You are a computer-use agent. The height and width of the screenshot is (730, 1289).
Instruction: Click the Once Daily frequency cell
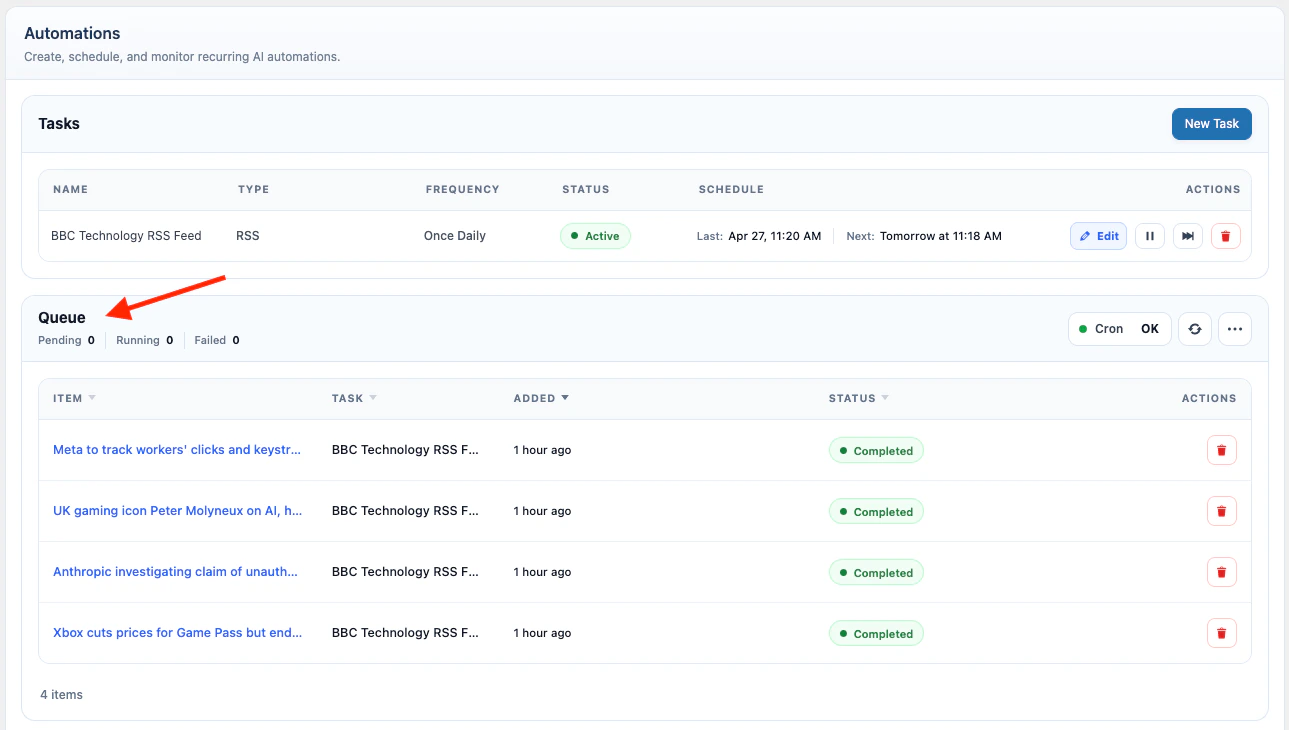[x=455, y=236]
